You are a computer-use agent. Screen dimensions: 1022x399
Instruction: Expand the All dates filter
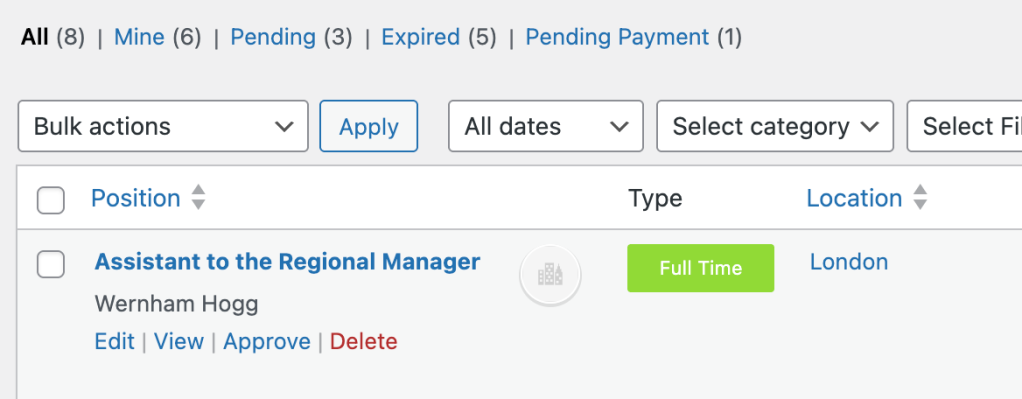tap(546, 126)
